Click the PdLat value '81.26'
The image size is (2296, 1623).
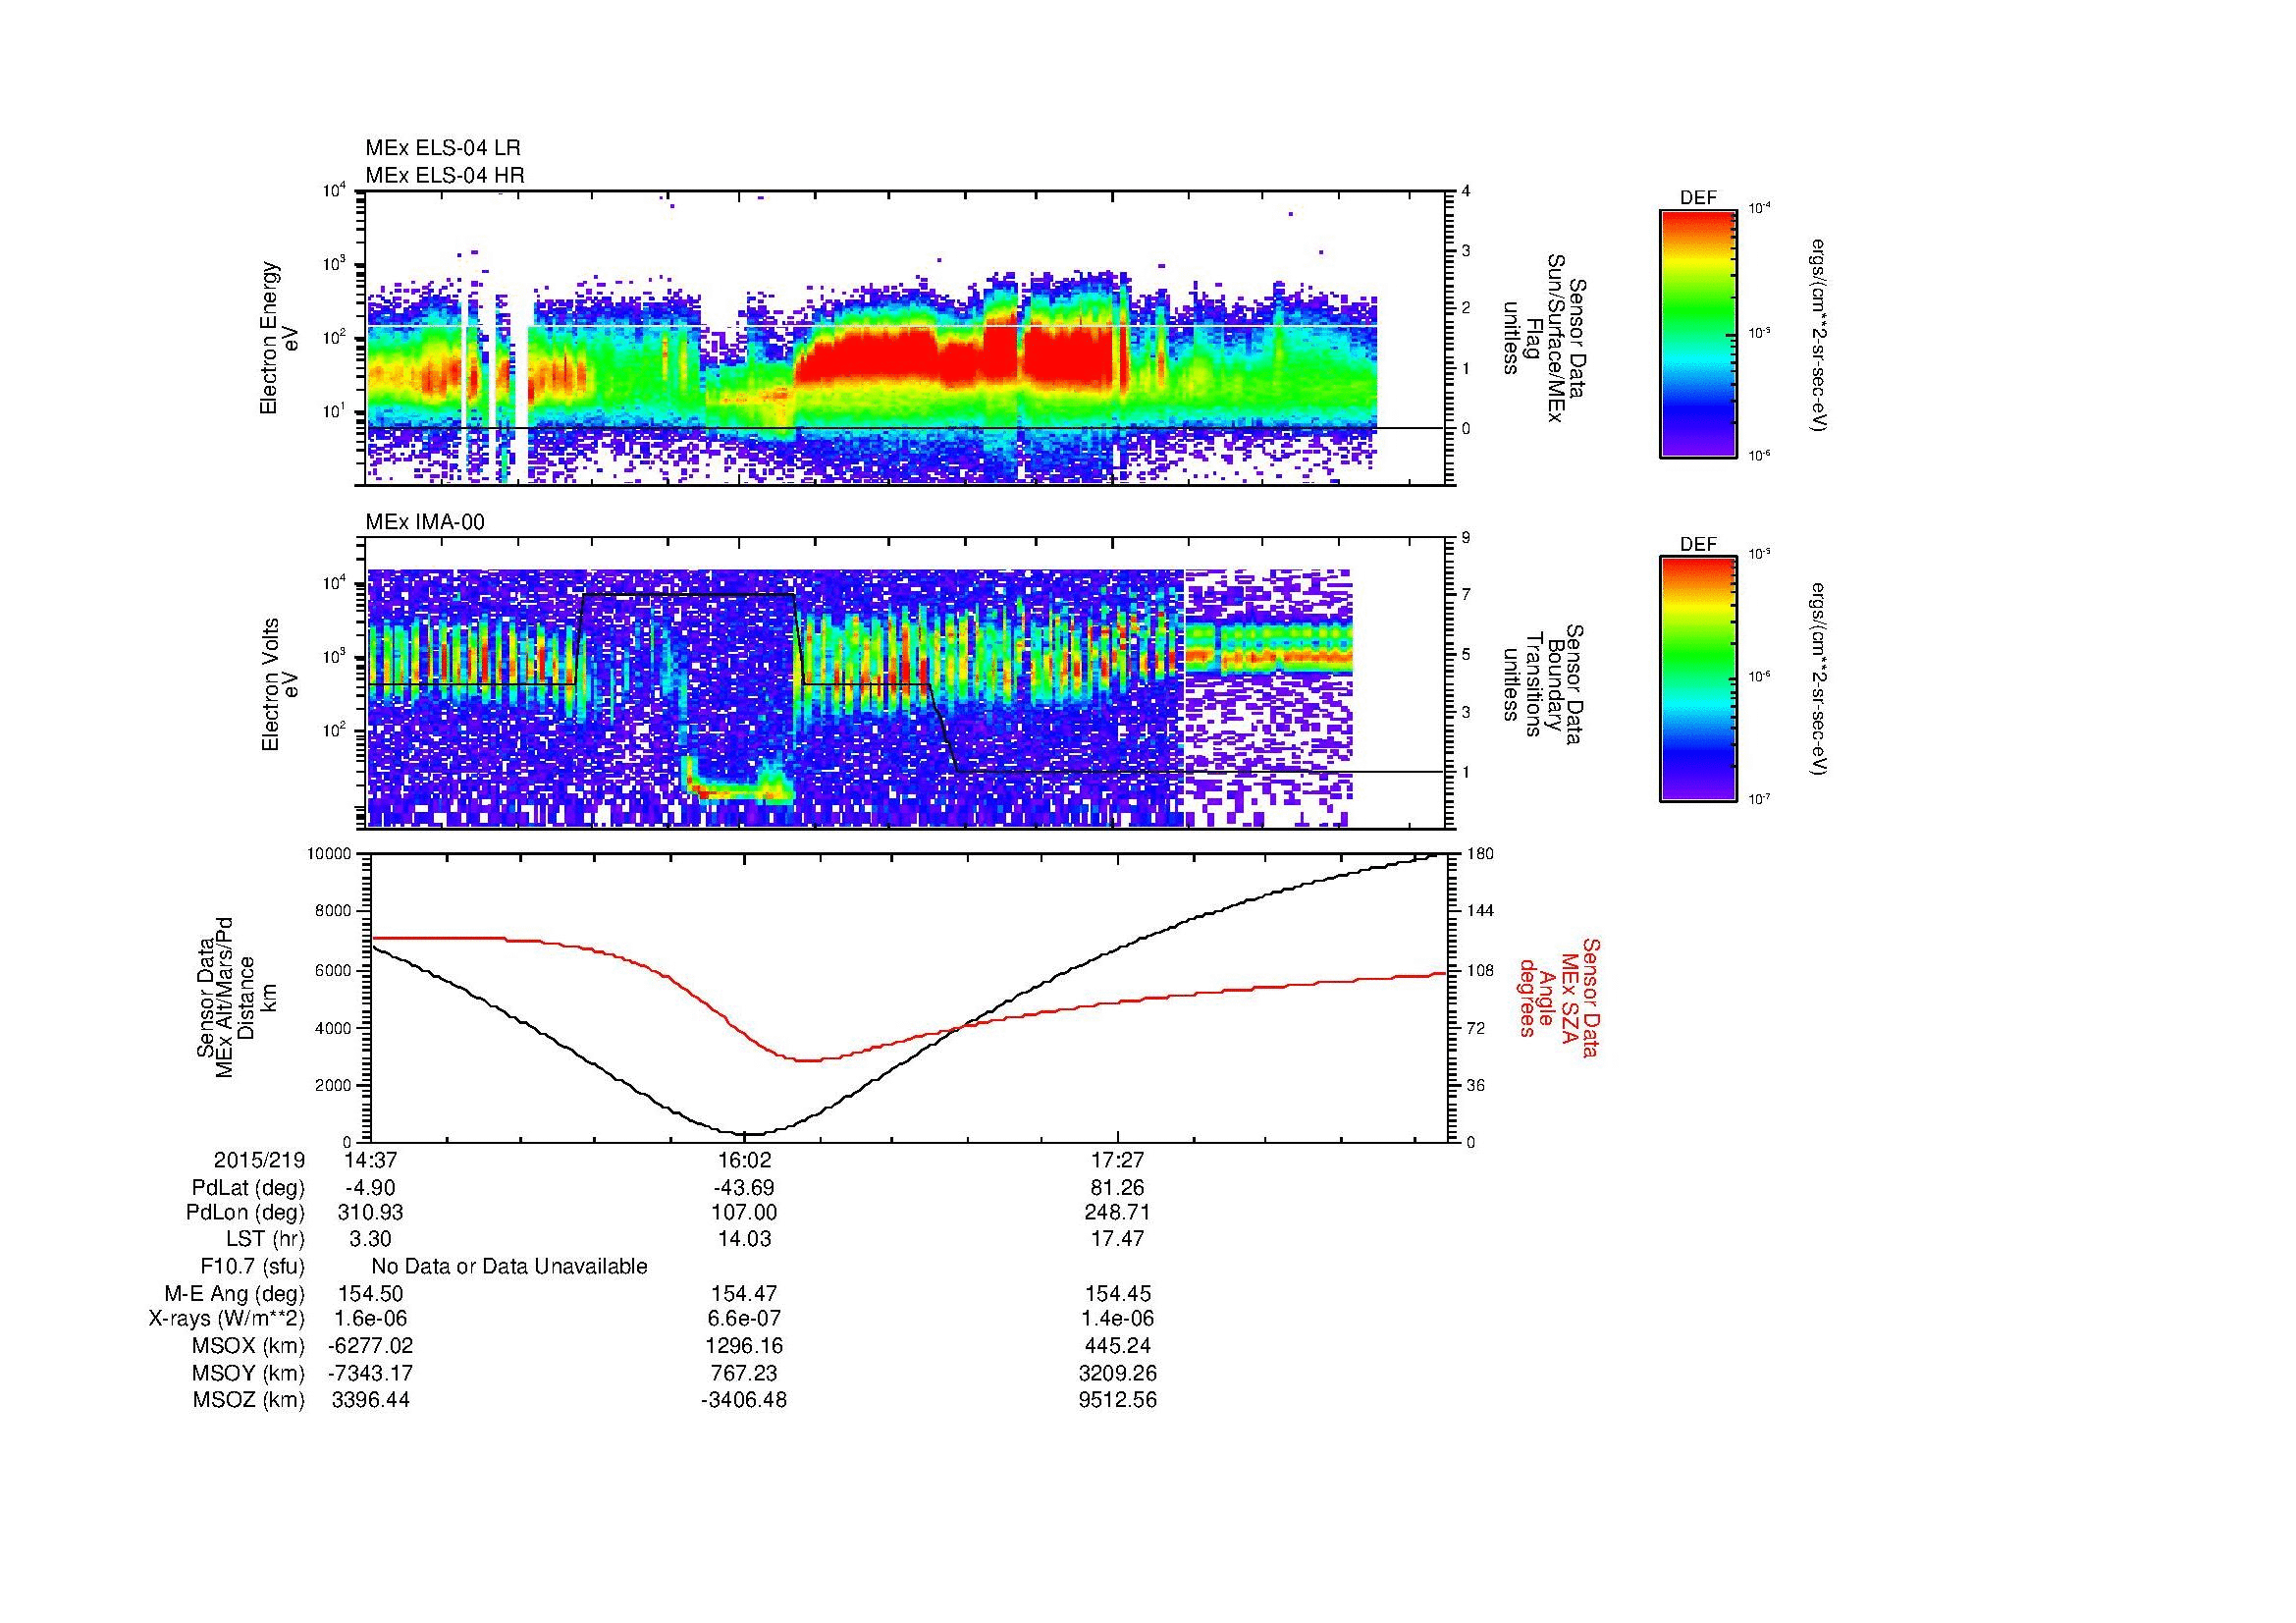pyautogui.click(x=1118, y=1188)
